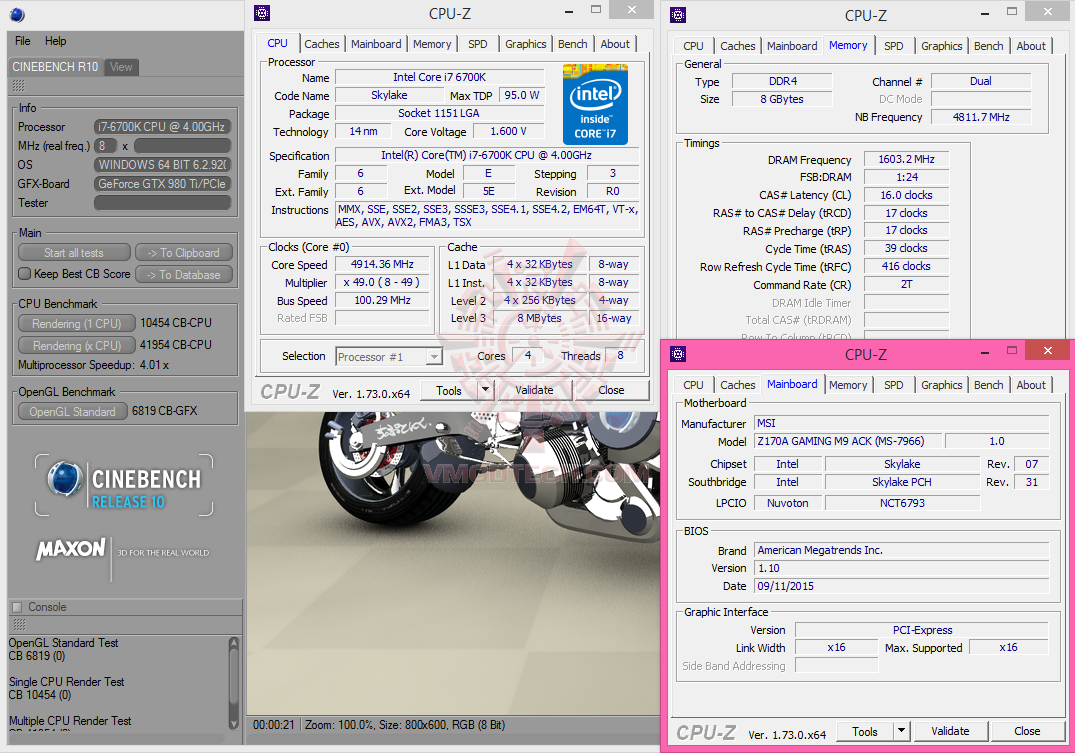Click Validate in the Mainboard window
The height and width of the screenshot is (753, 1075).
coord(950,731)
